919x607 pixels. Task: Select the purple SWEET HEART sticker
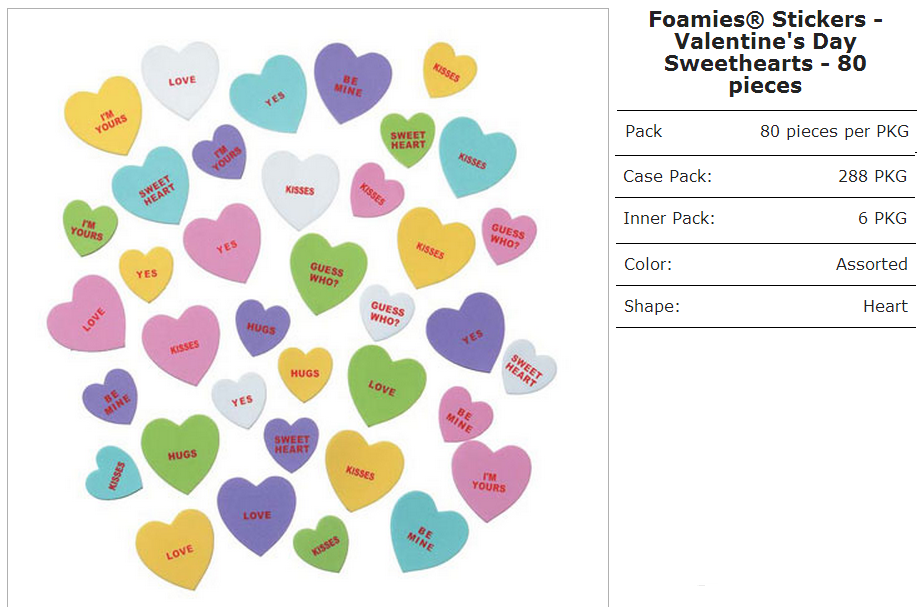pyautogui.click(x=291, y=444)
